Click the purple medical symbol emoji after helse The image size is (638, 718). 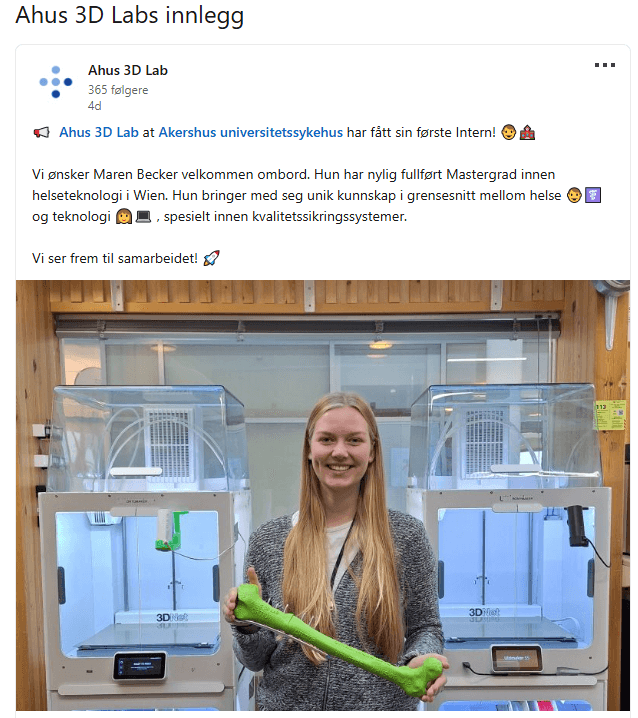click(x=593, y=196)
